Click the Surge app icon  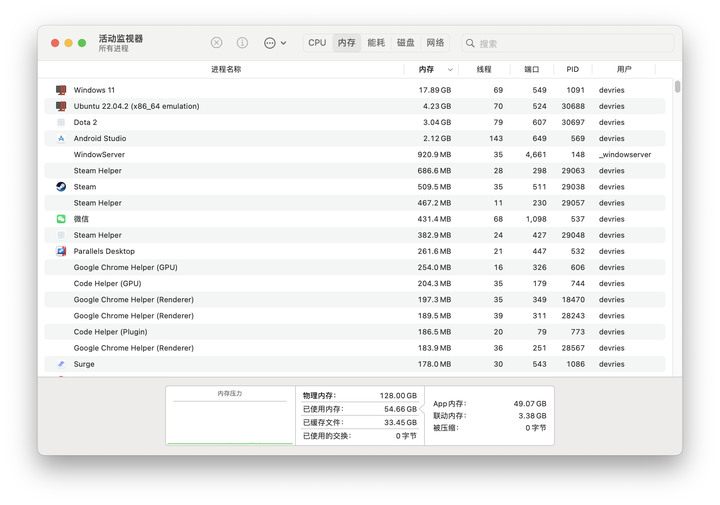[61, 364]
